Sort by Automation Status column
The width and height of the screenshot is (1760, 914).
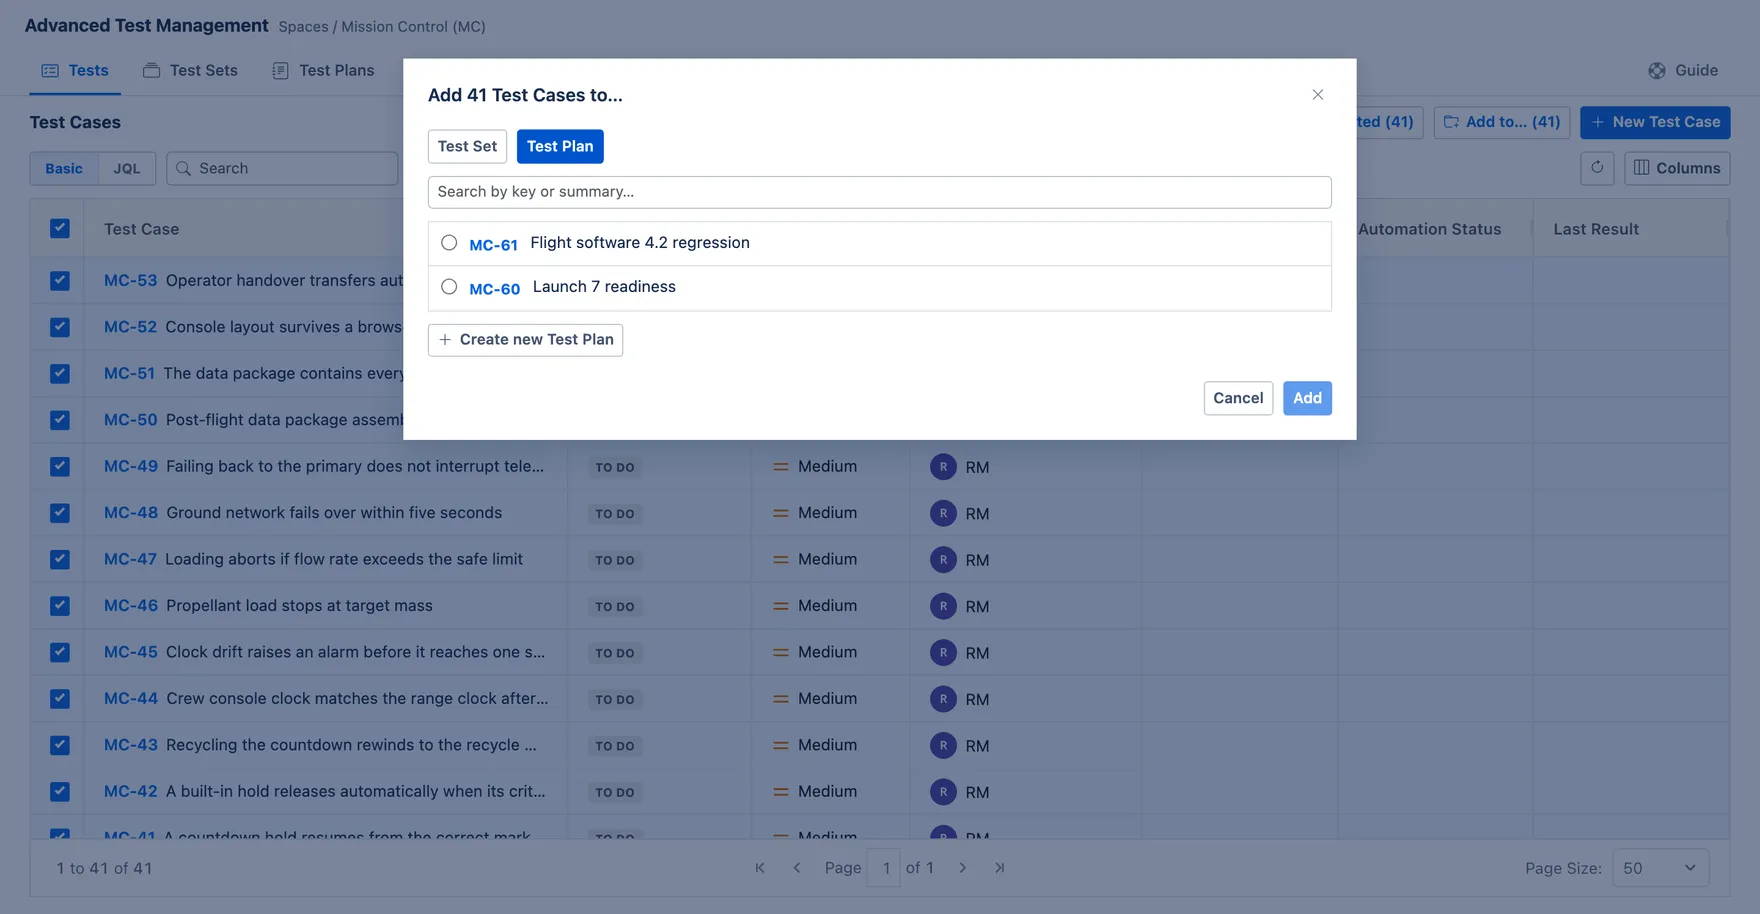pos(1429,229)
